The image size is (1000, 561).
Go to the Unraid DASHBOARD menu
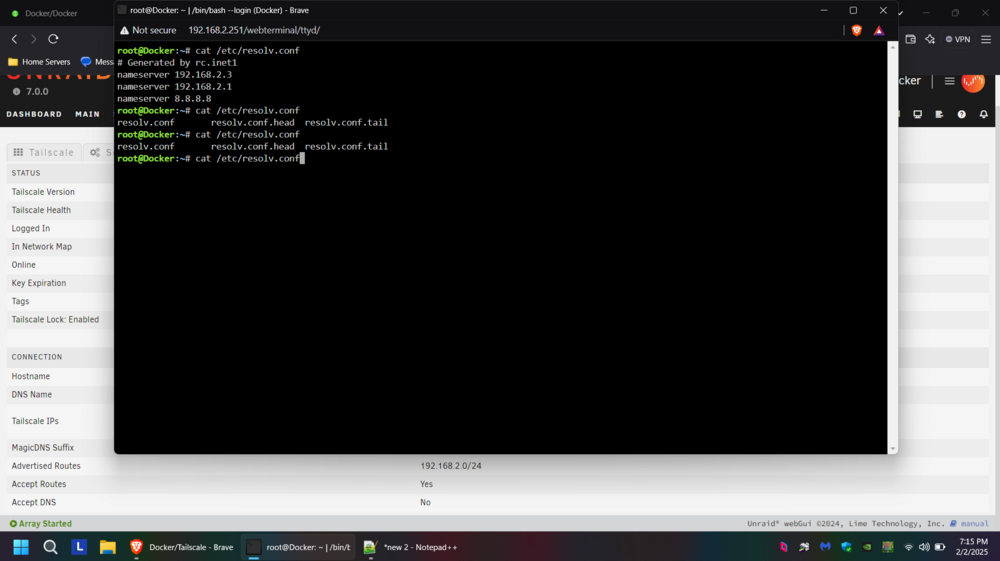click(34, 114)
